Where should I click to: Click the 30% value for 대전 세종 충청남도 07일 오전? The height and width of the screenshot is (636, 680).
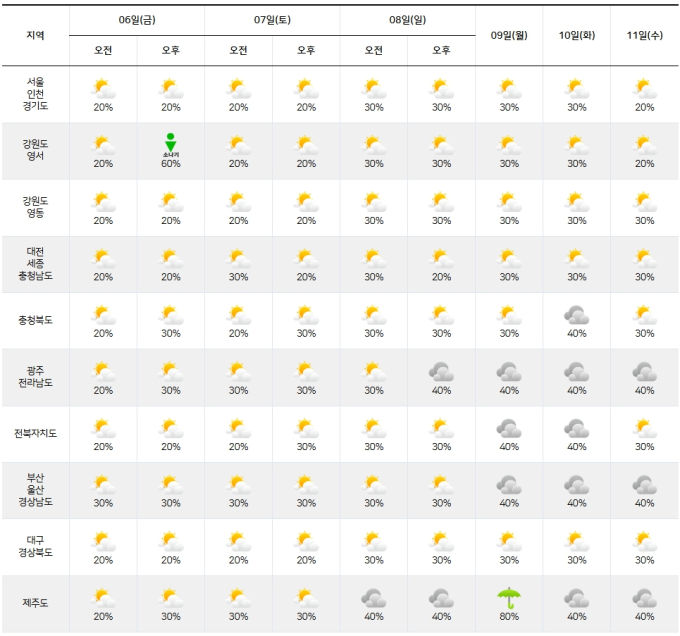[239, 277]
